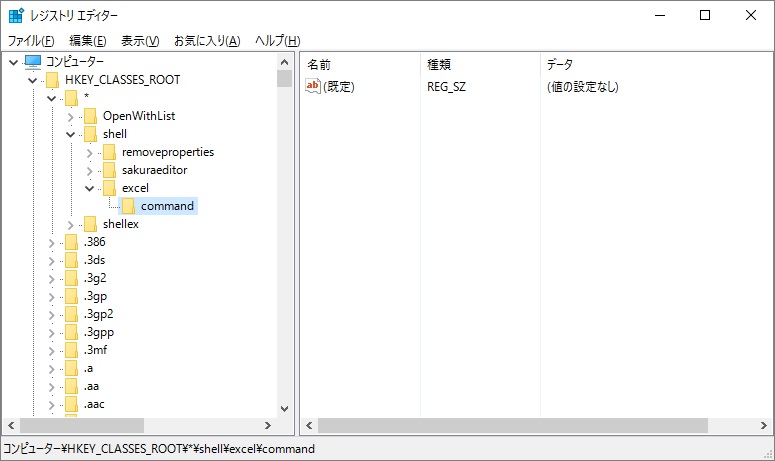Click the .aa folder icon

click(72, 386)
